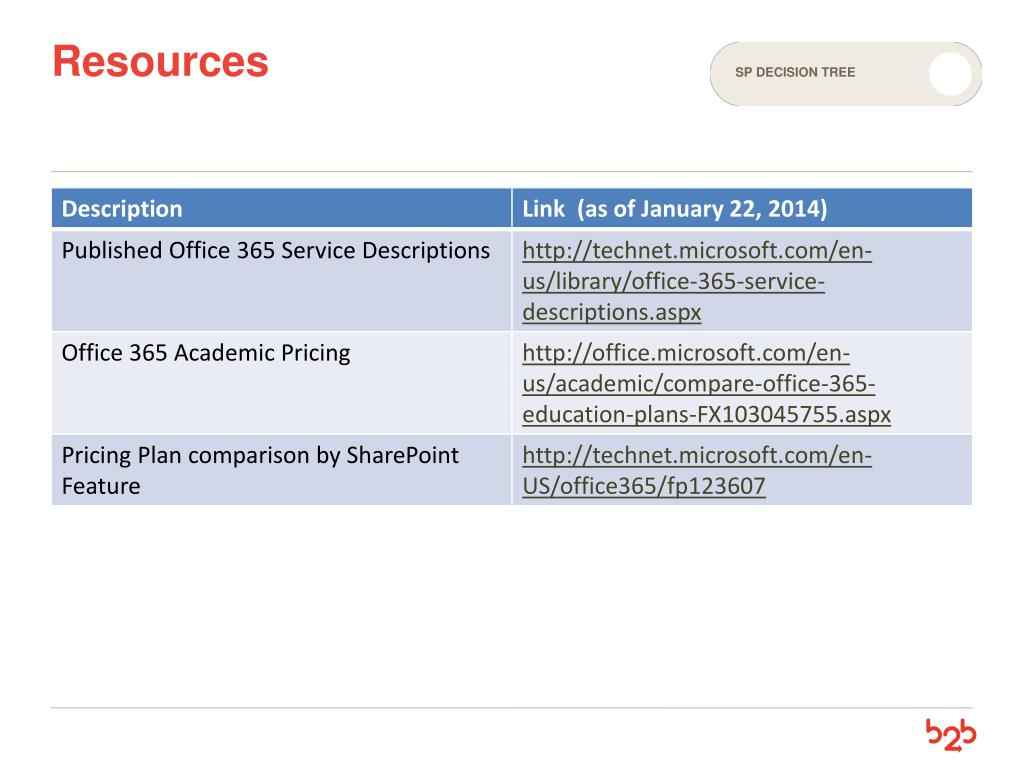This screenshot has height=768, width=1024.
Task: Click the red "Resources" slide title
Action: (160, 62)
